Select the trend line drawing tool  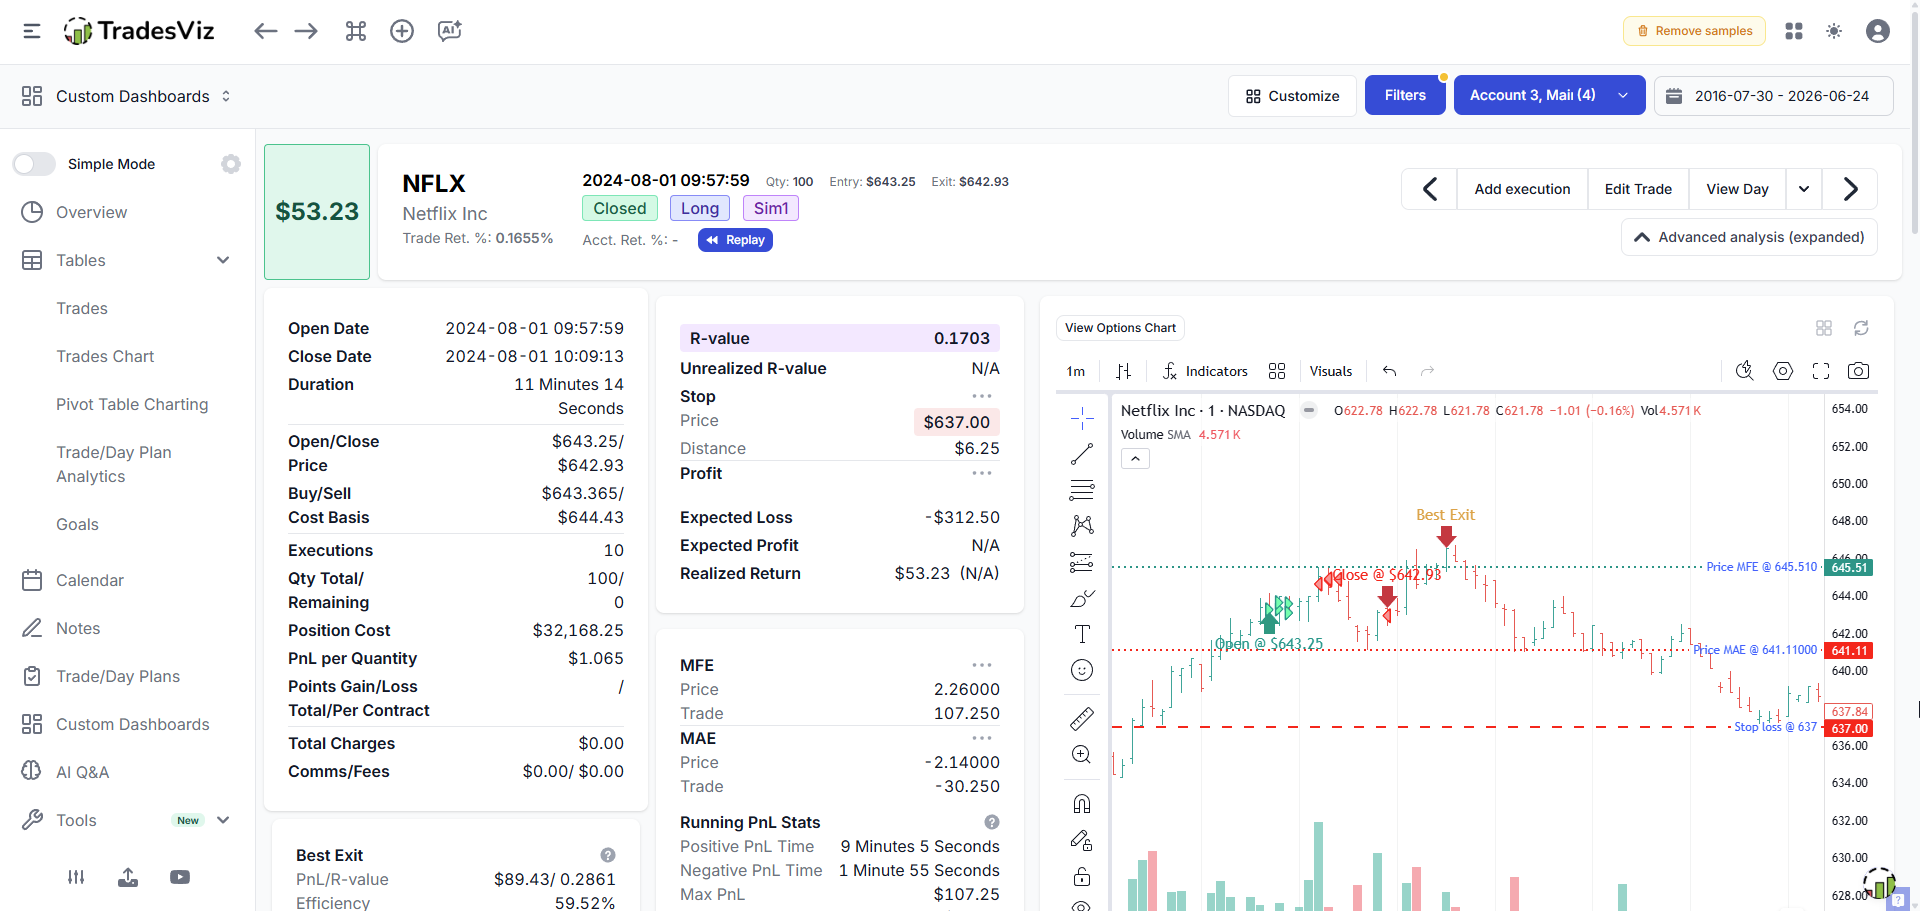(x=1082, y=454)
